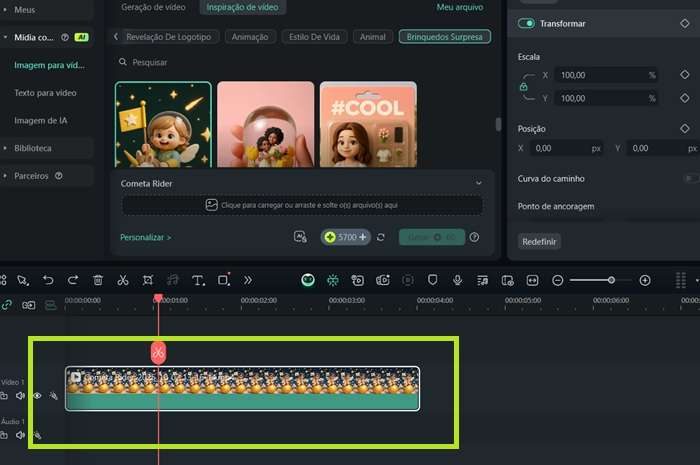Click the red scissors on the playhead

[158, 352]
